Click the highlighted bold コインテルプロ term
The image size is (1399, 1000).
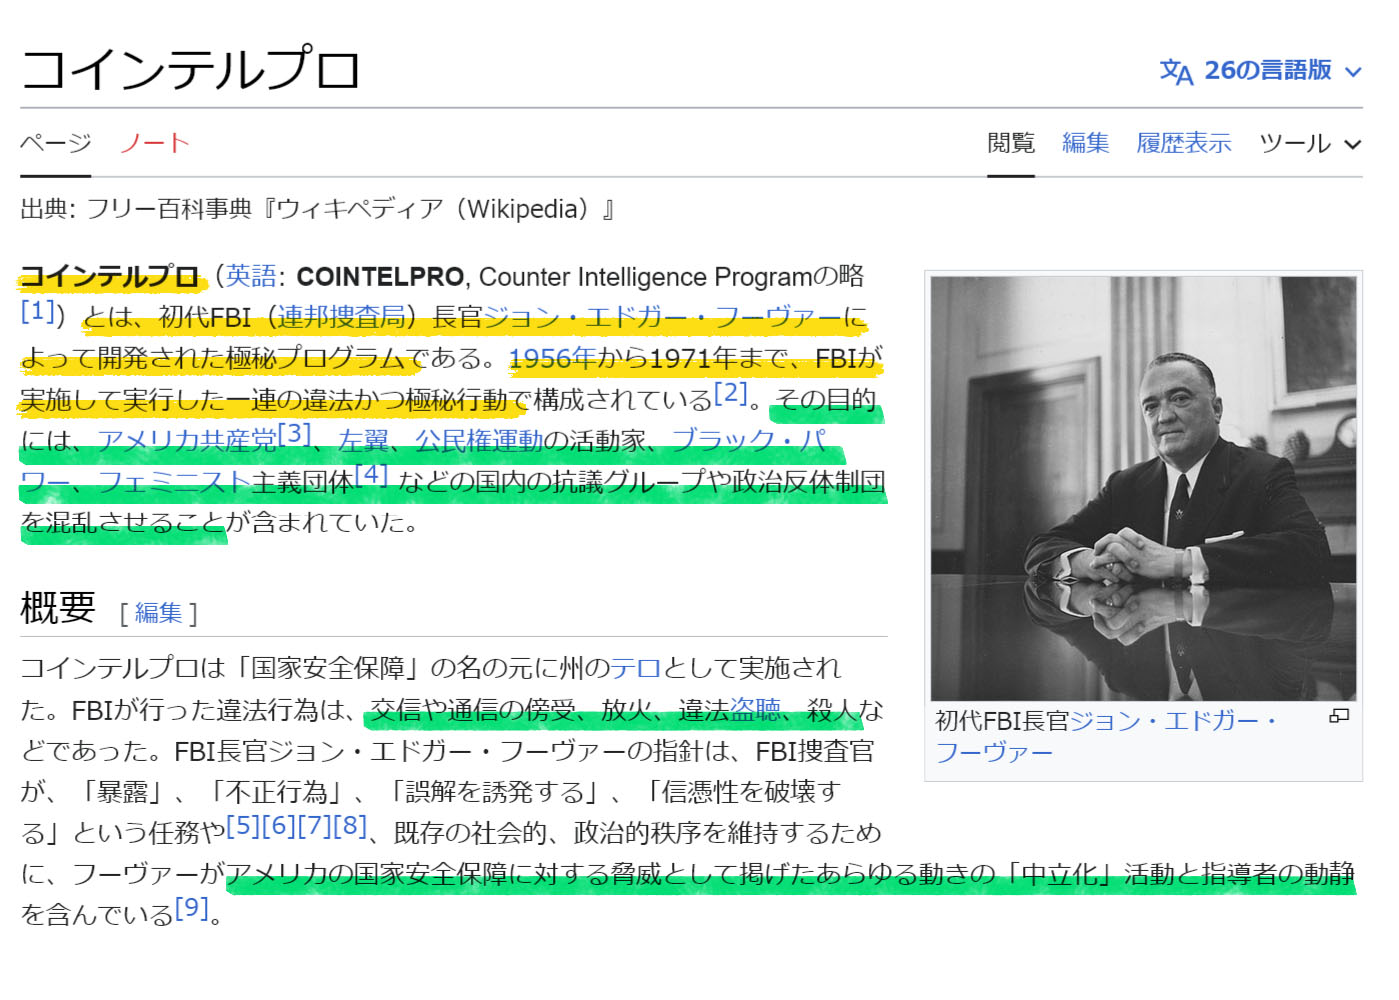(110, 276)
